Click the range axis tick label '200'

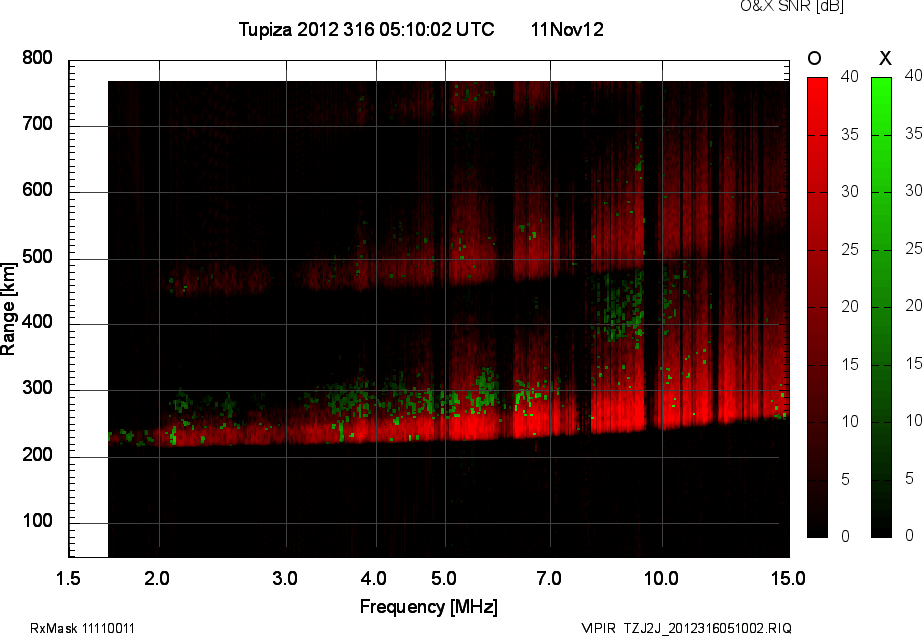coord(37,454)
